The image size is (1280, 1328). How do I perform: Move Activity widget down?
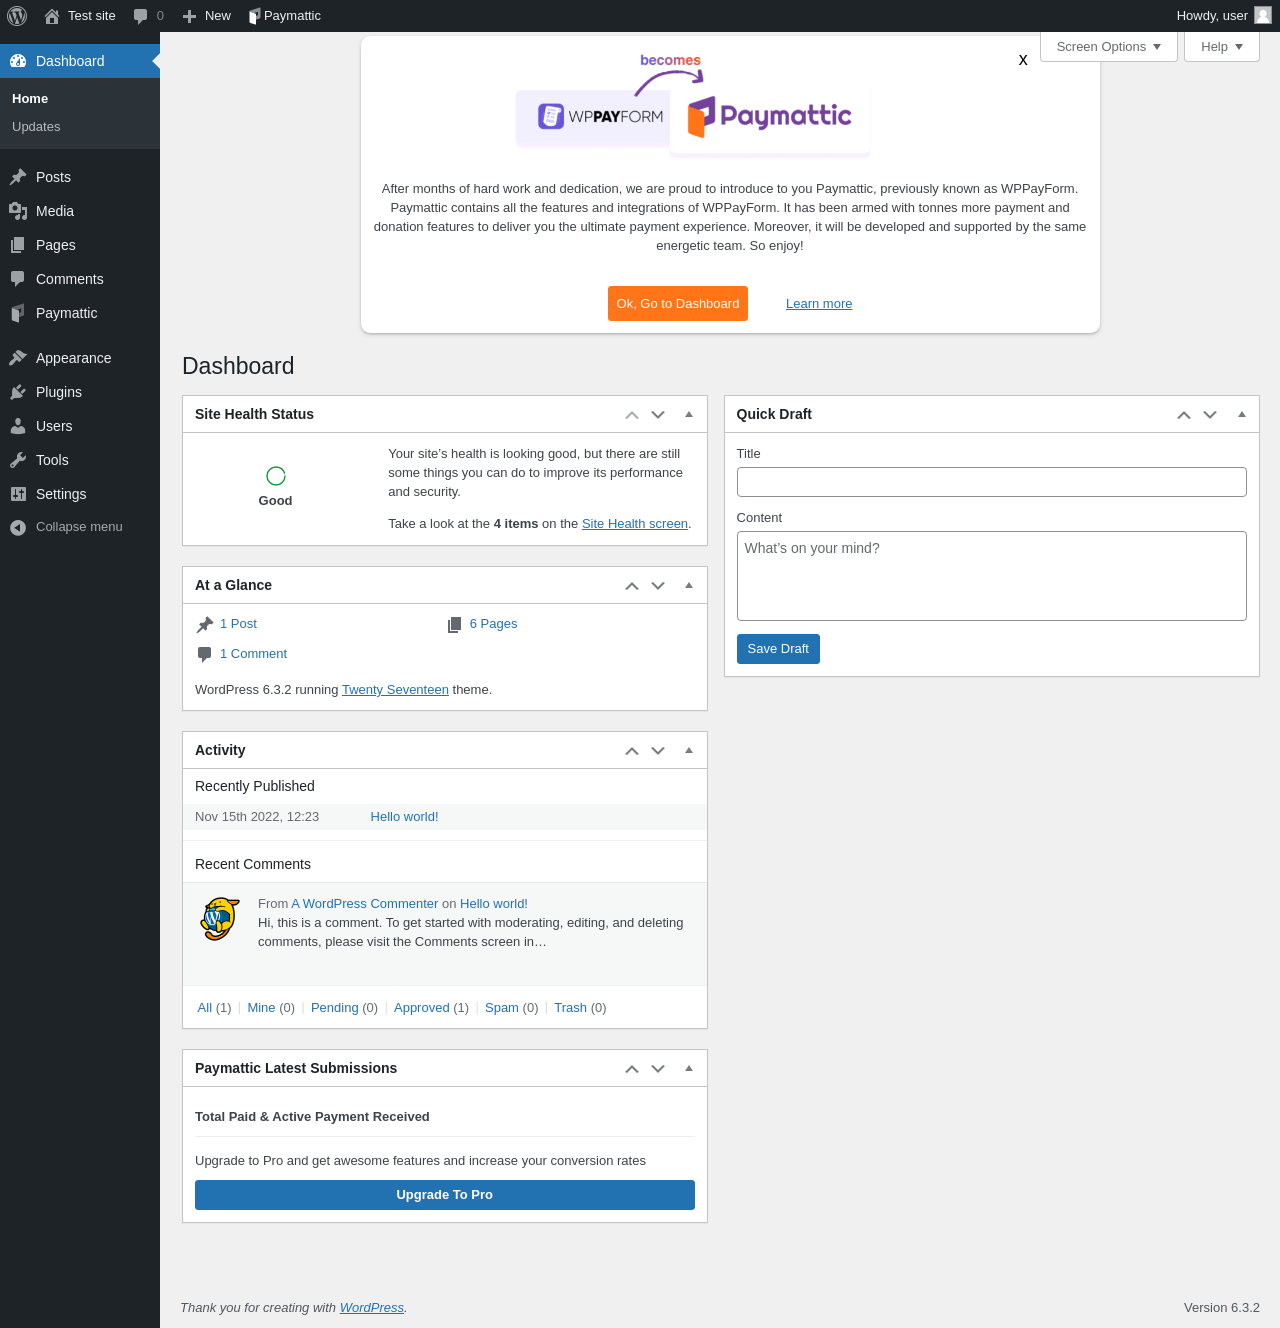(x=658, y=750)
